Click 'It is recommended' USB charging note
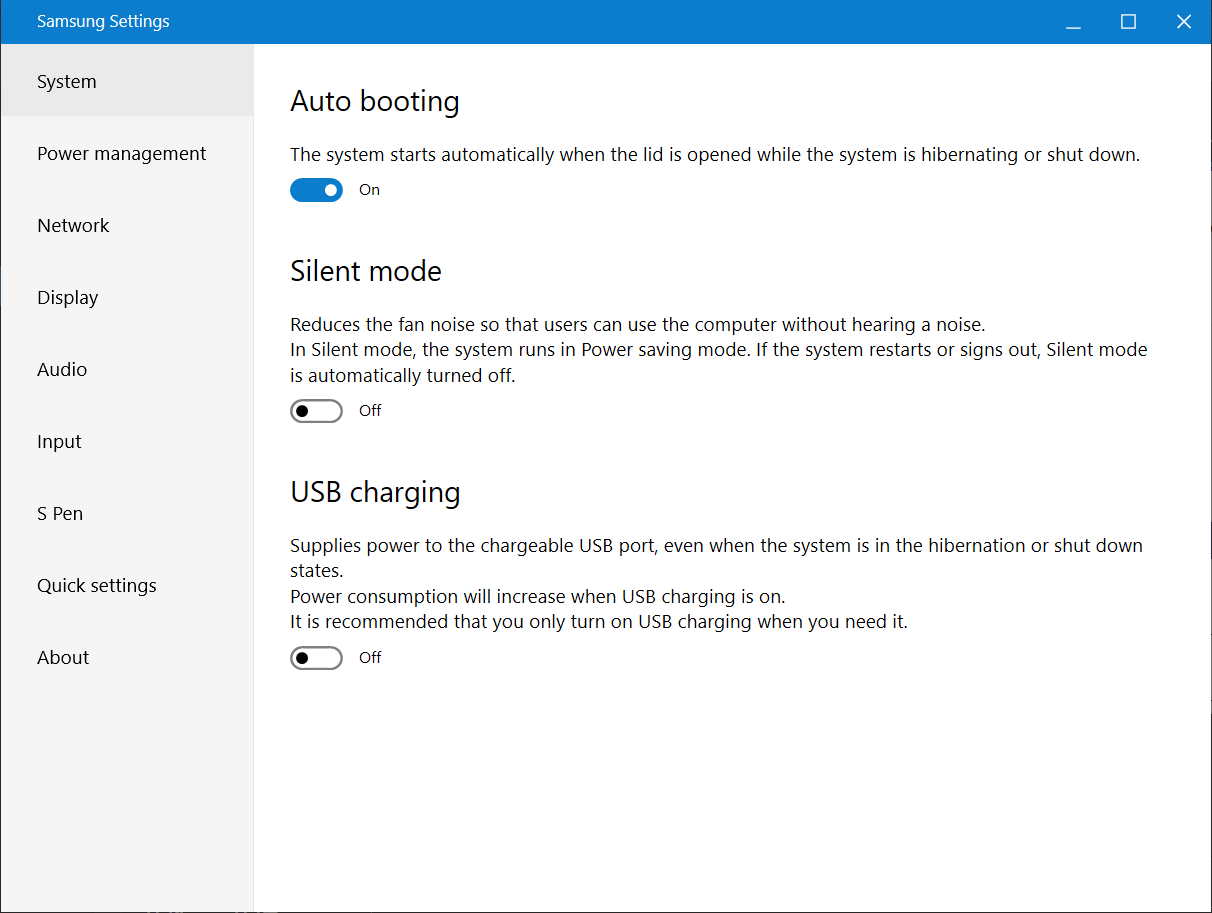The width and height of the screenshot is (1212, 913). pyautogui.click(x=599, y=622)
